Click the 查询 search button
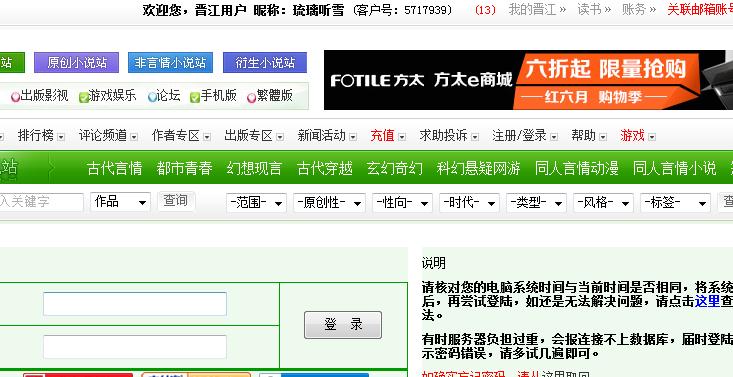Viewport: 733px width, 377px height. click(x=175, y=201)
